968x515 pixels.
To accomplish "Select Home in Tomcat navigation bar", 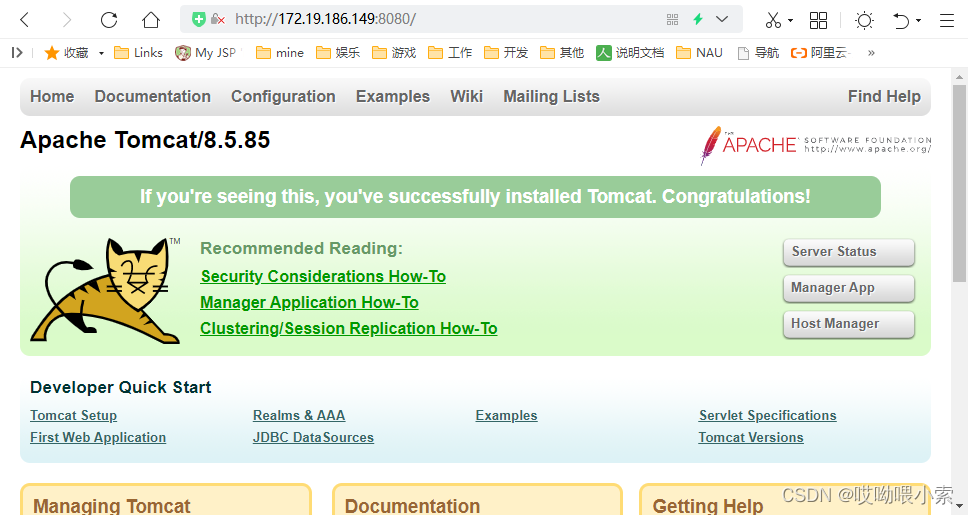I will [52, 96].
